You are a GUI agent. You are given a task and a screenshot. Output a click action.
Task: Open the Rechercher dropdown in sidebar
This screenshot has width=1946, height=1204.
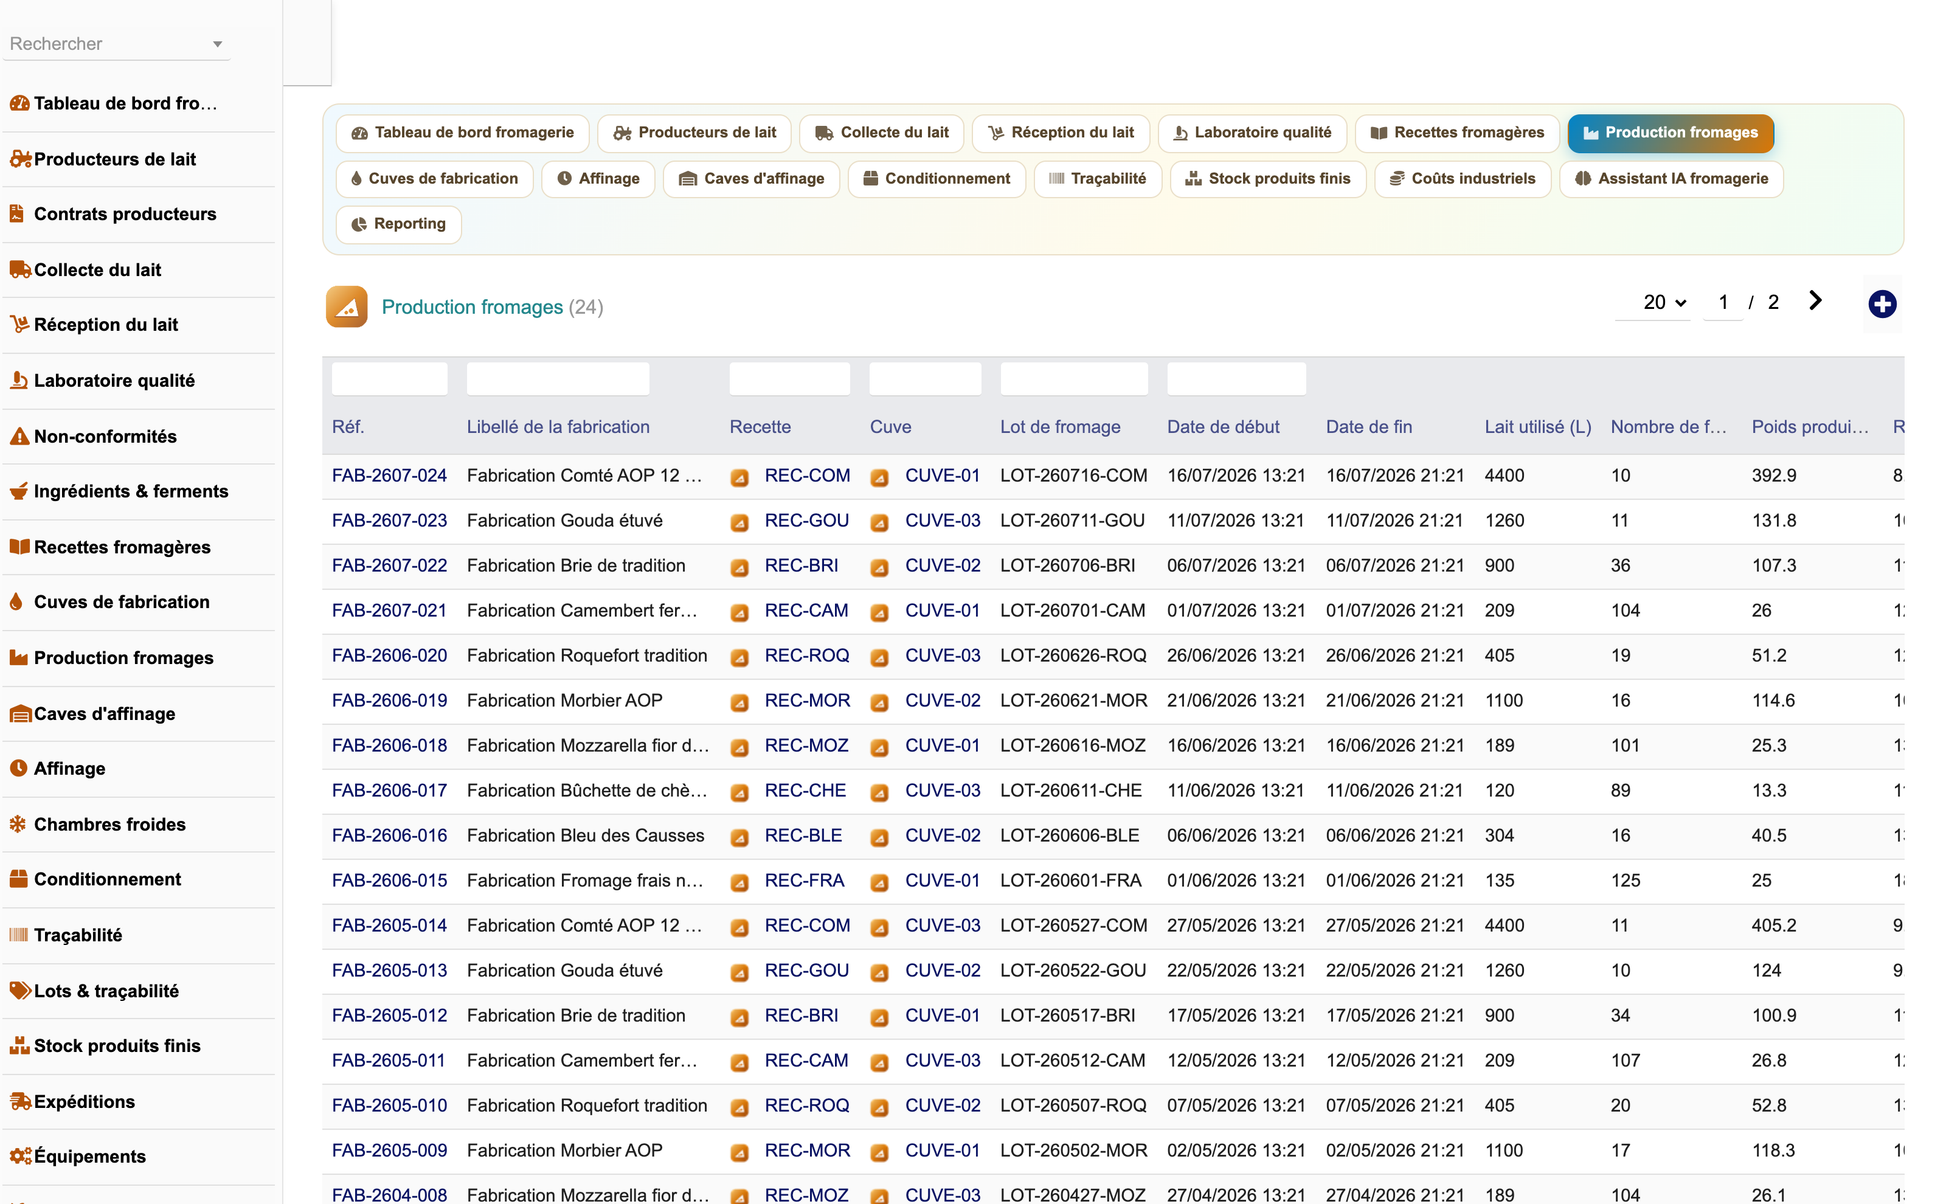click(117, 44)
